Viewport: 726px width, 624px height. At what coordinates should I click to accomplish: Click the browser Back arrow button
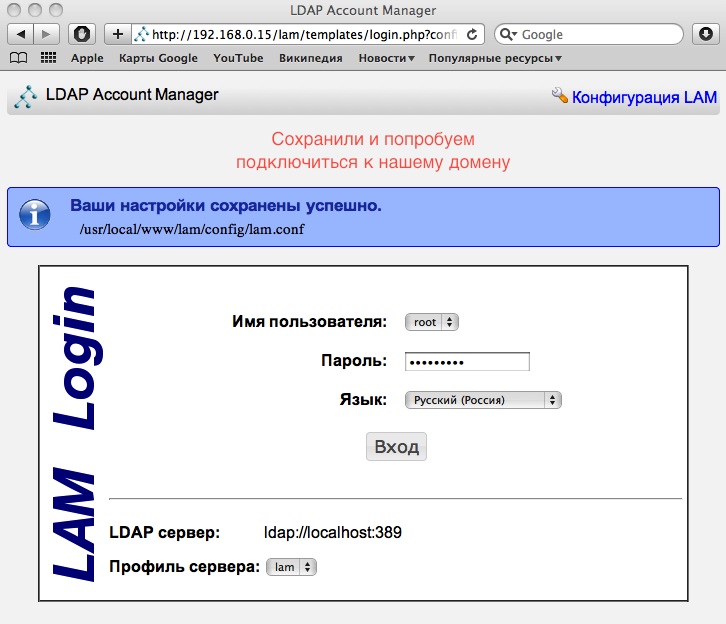[x=21, y=34]
